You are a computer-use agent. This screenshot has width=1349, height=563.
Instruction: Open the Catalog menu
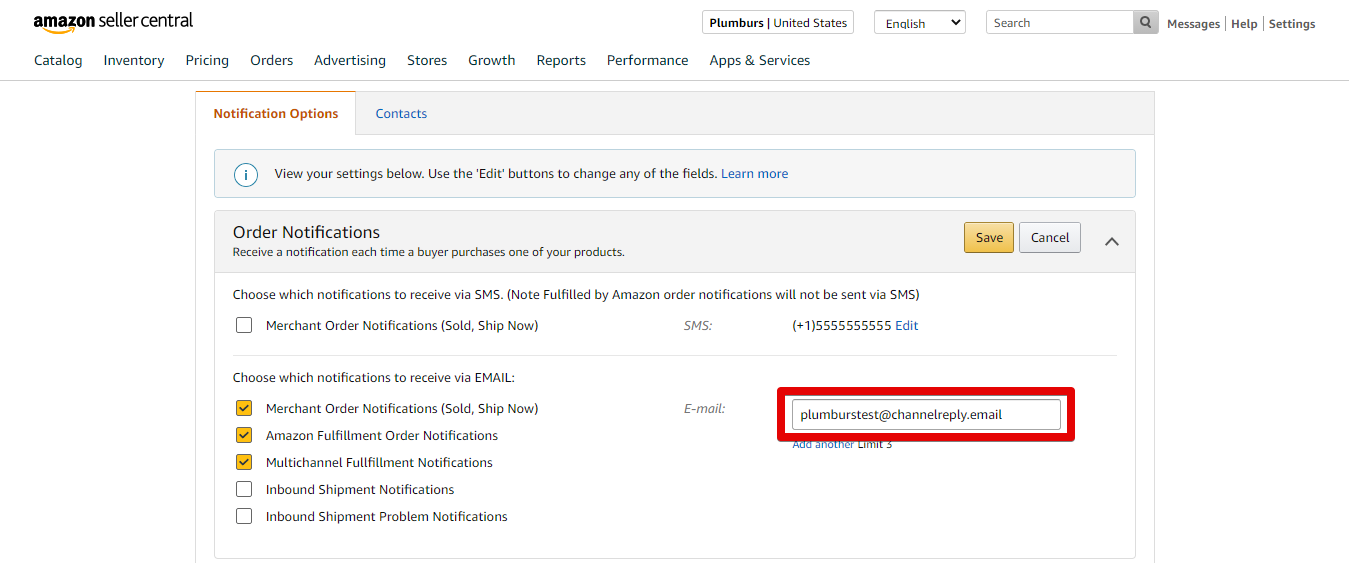[58, 60]
